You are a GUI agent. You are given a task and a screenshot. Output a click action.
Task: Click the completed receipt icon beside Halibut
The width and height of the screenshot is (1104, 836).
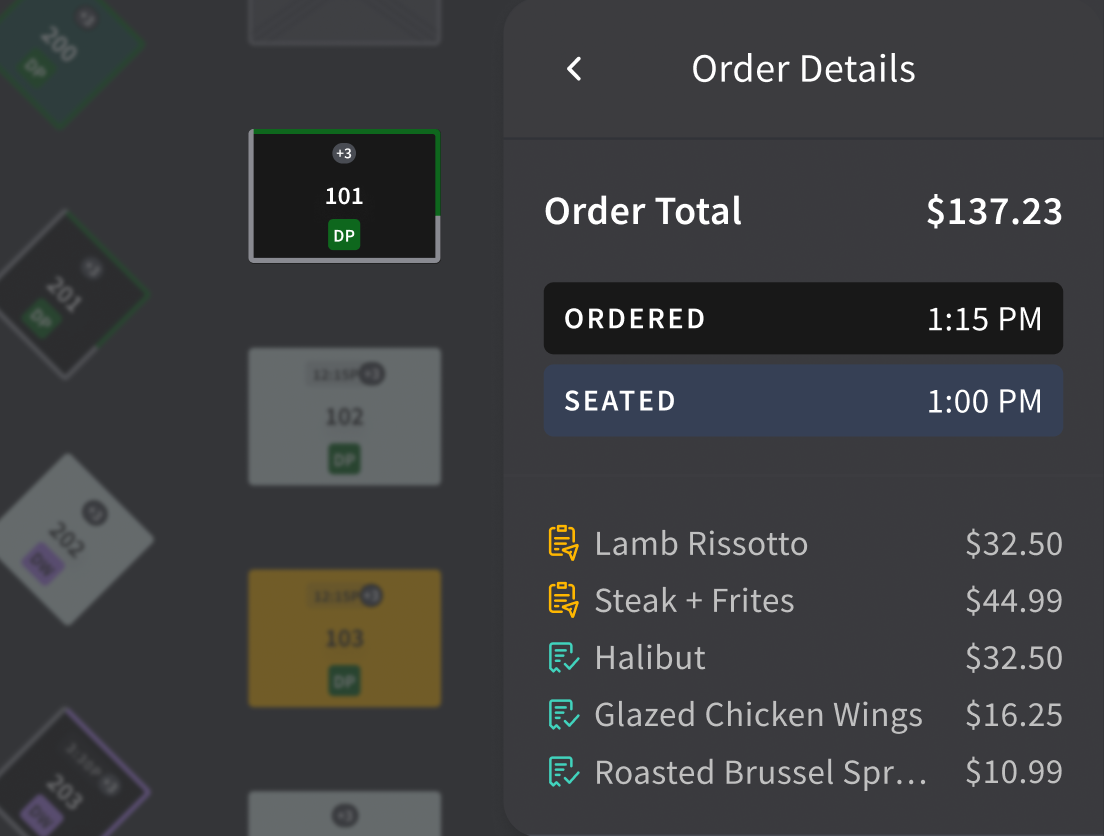coord(563,657)
